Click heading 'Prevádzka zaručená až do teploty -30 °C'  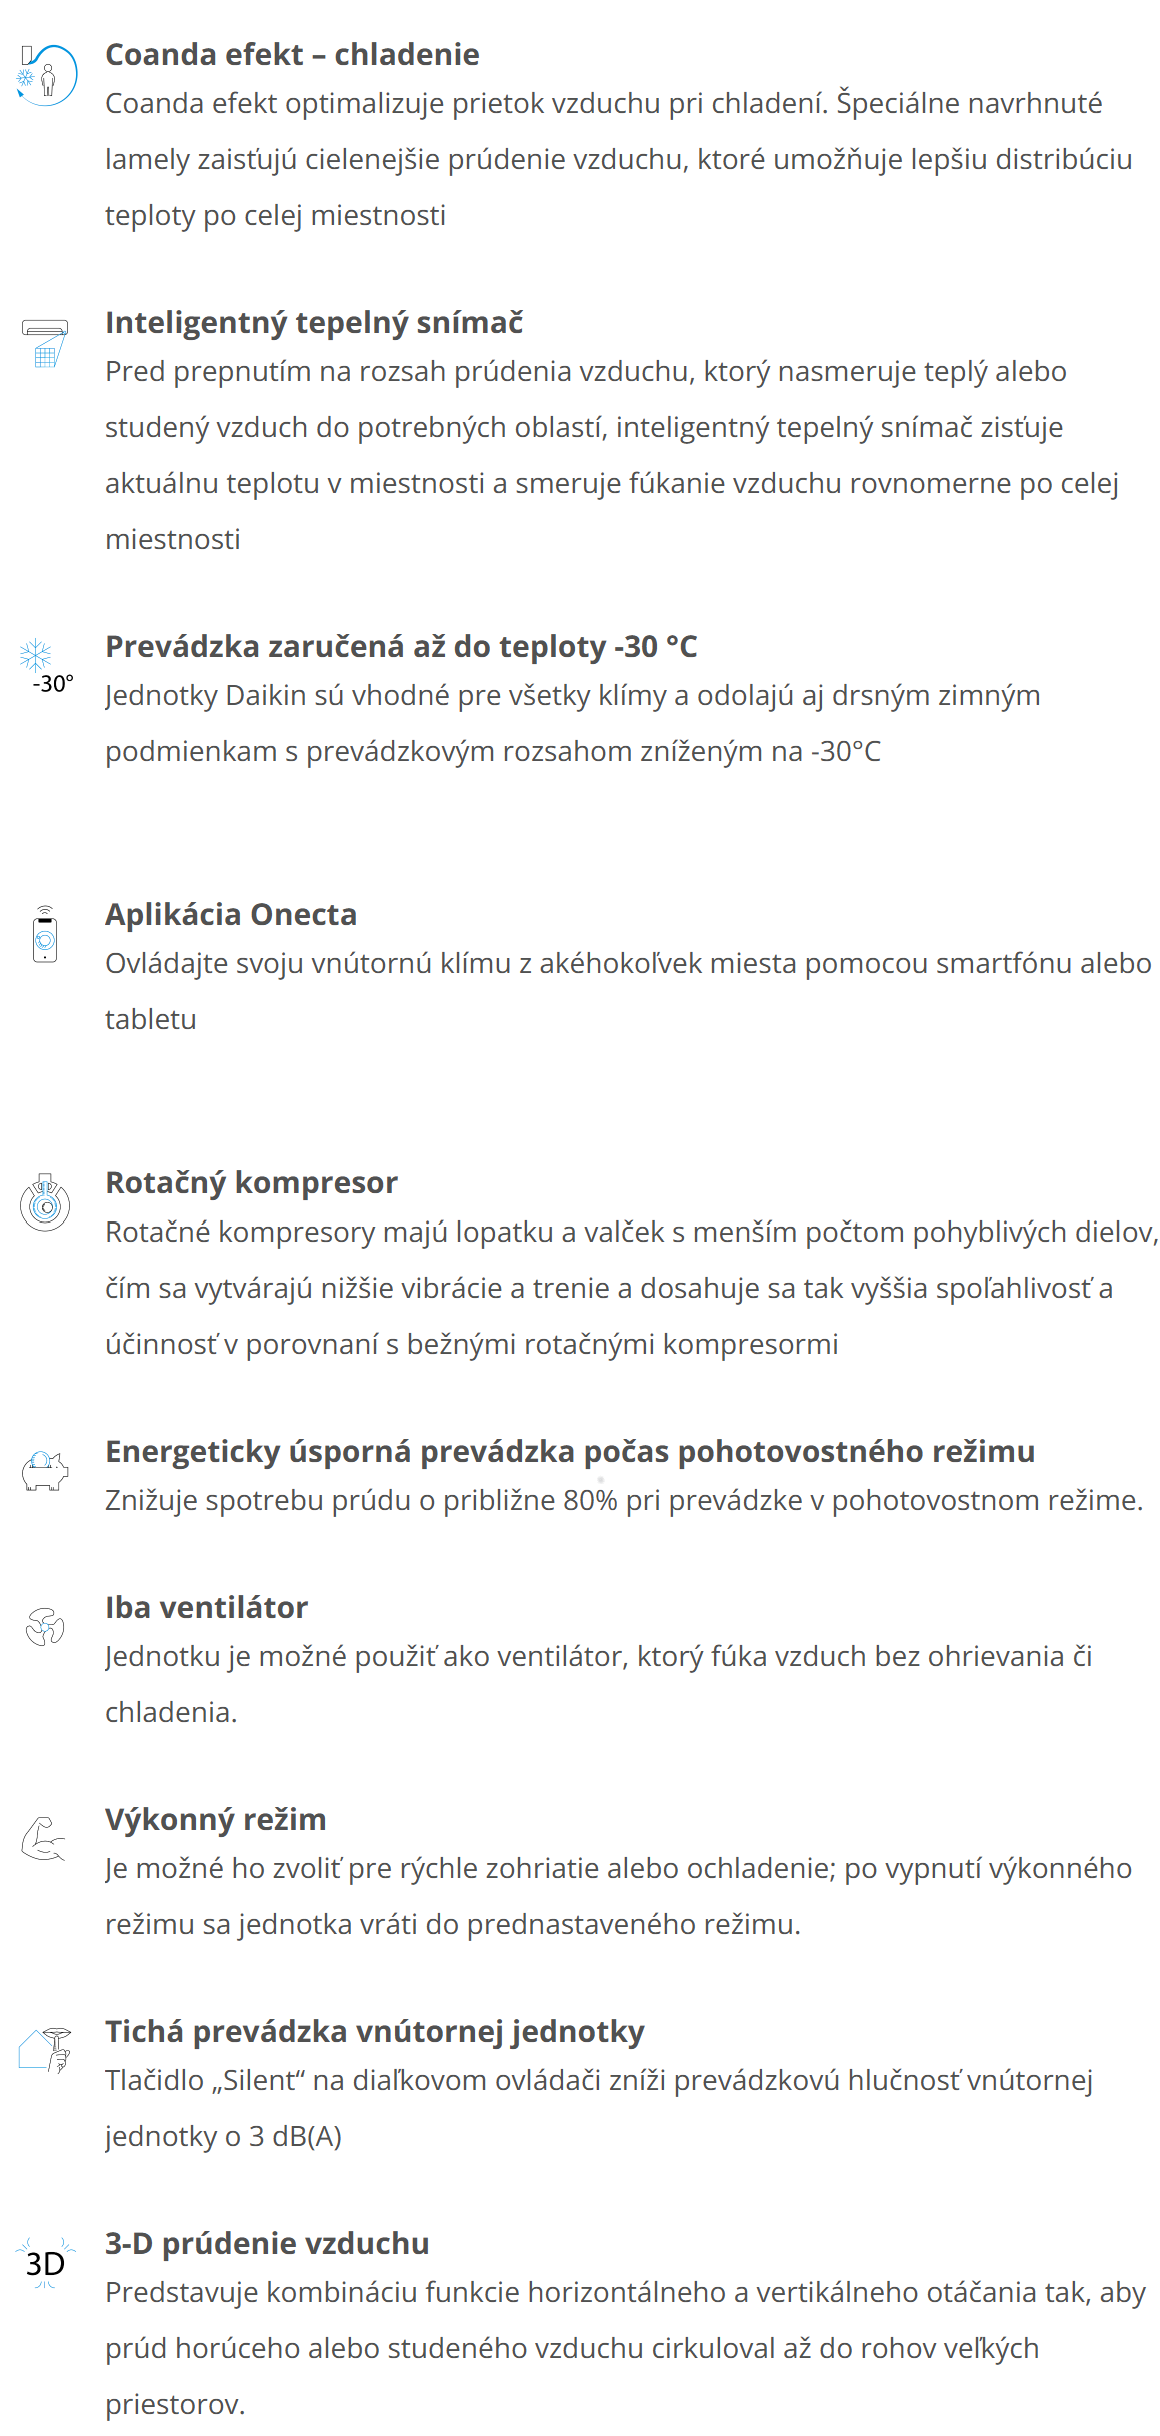tap(401, 646)
